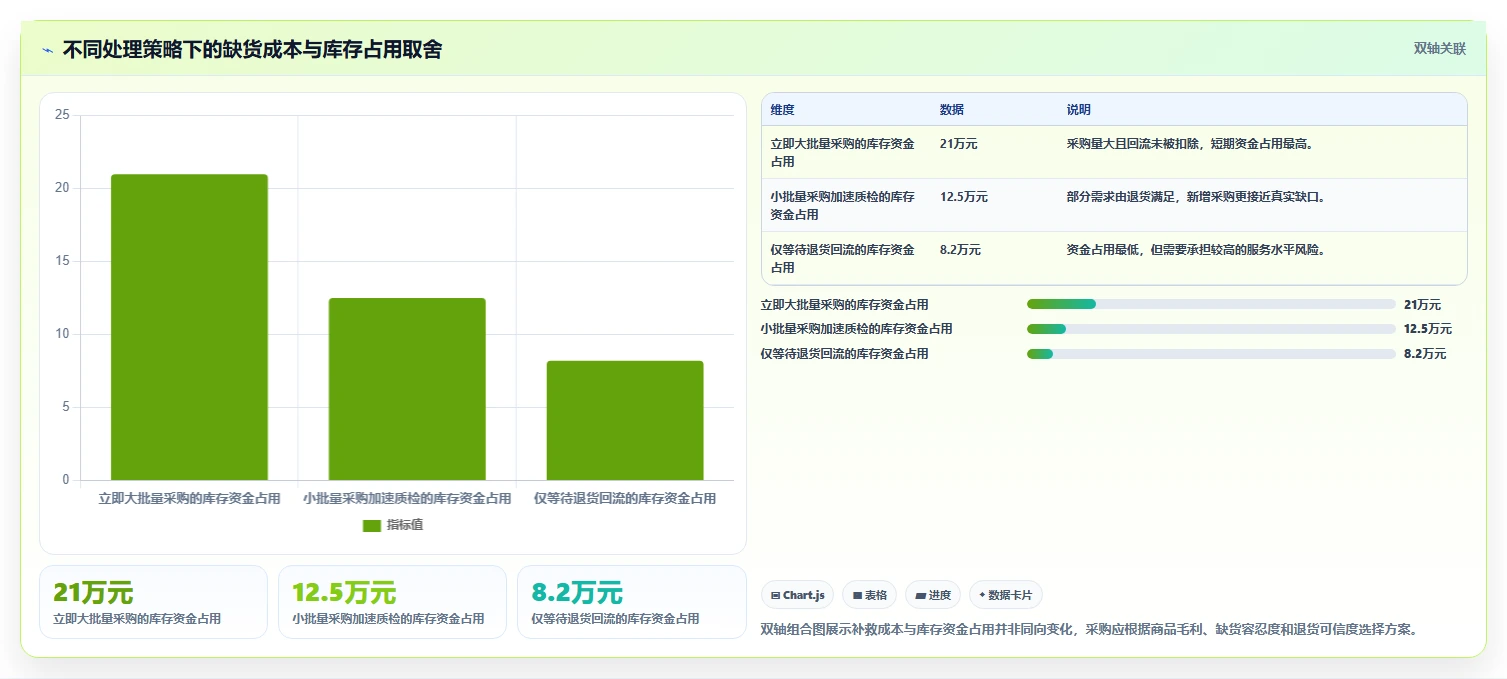Click the 21万元 value beside the progress bar

tap(1422, 305)
